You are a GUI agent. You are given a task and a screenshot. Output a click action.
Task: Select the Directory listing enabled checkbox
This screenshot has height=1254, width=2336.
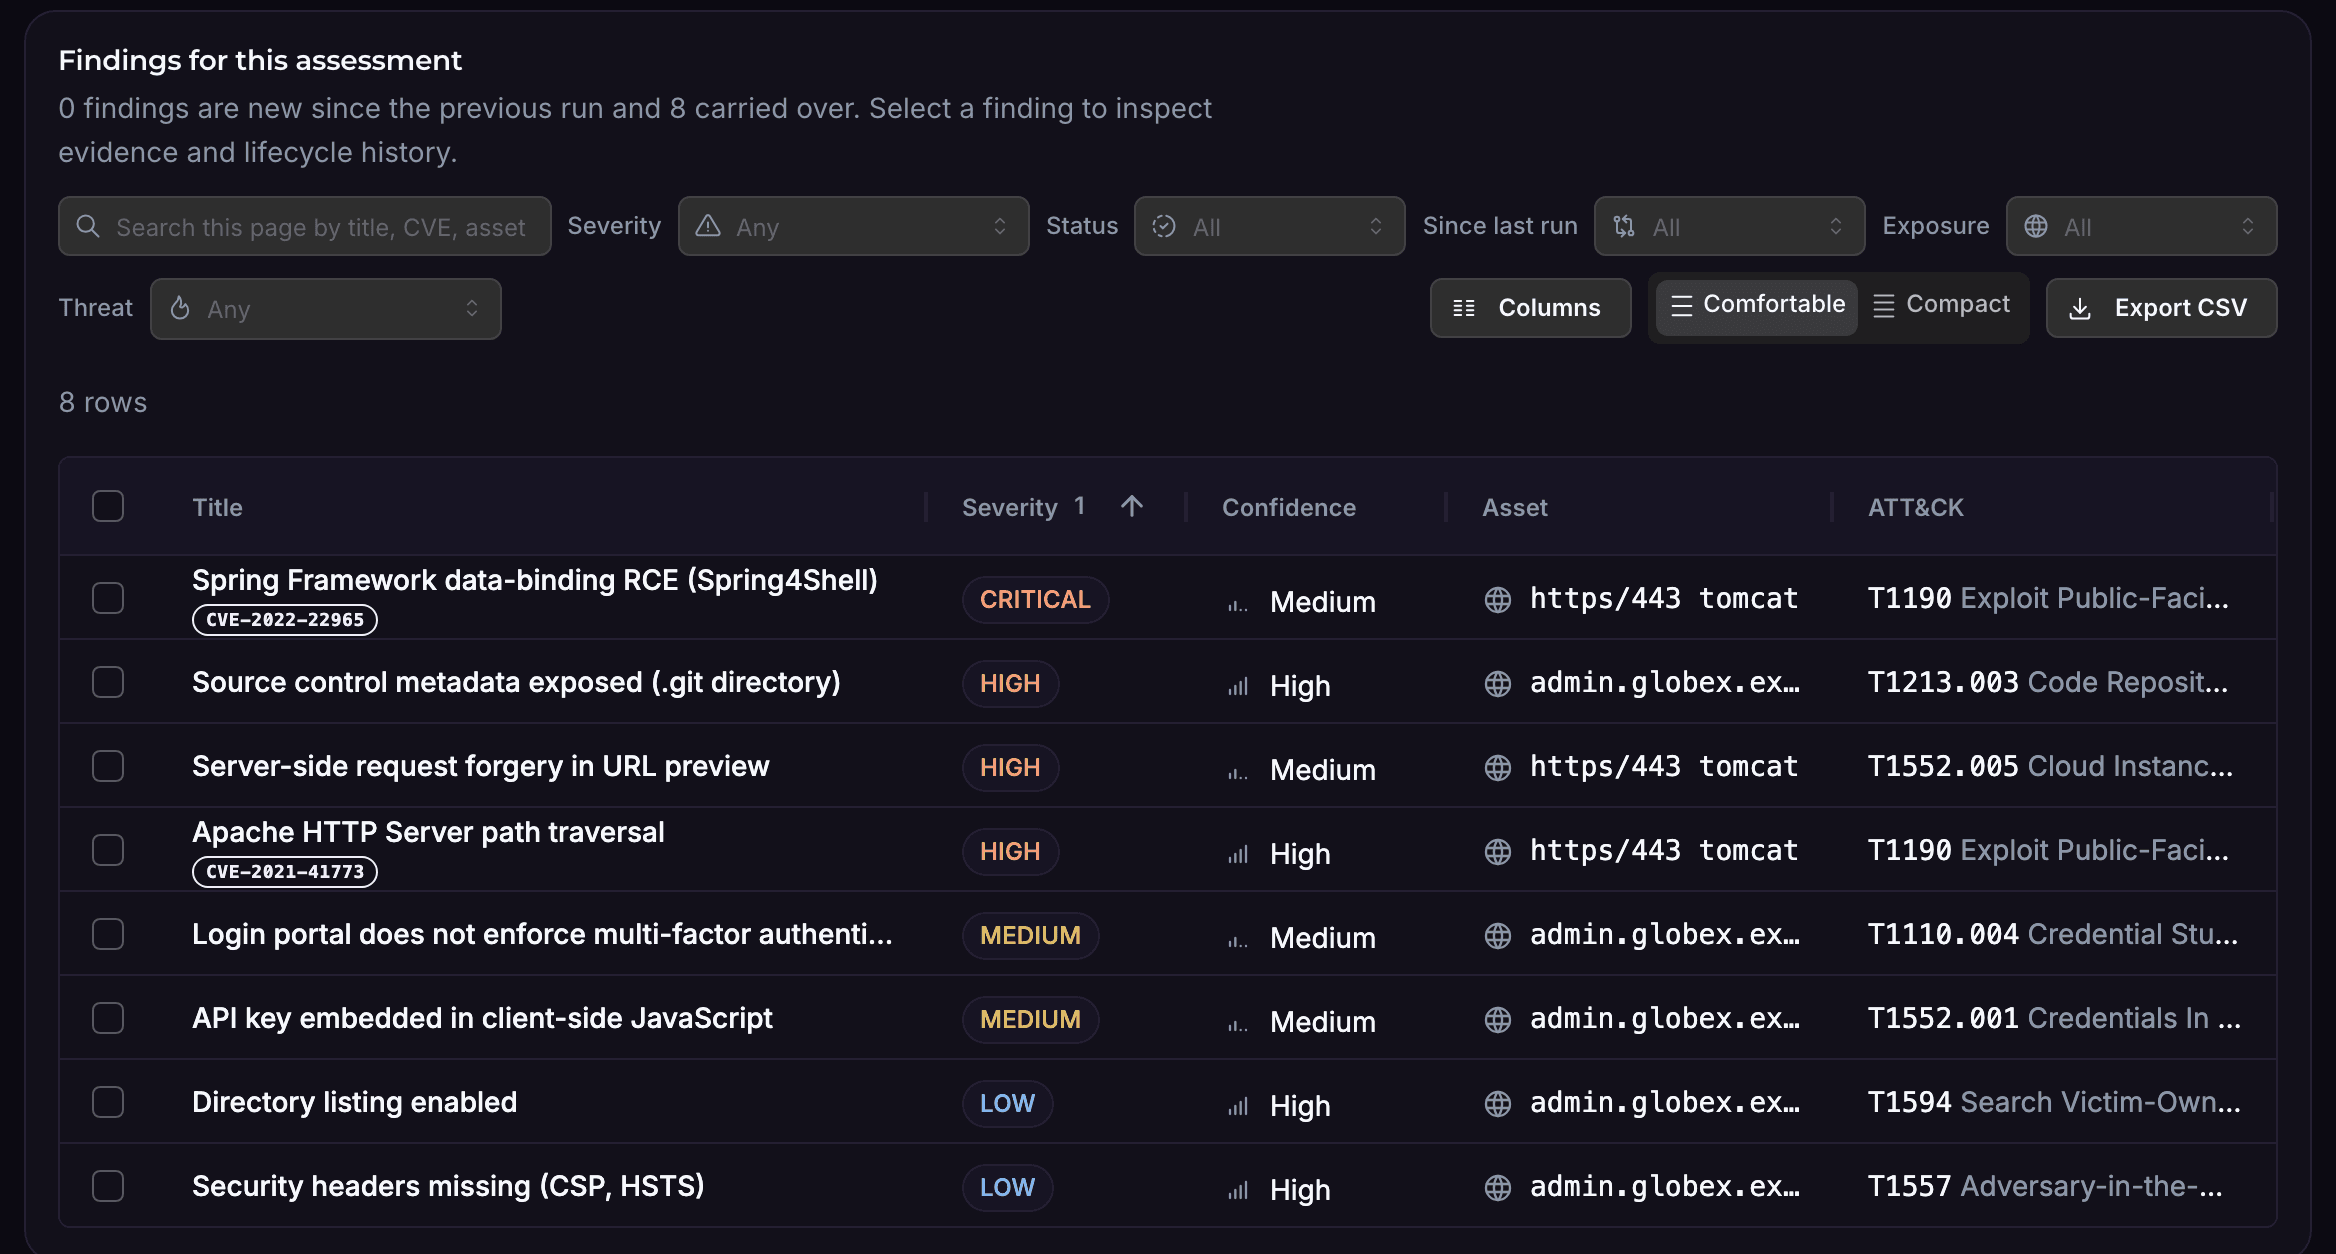[108, 1102]
